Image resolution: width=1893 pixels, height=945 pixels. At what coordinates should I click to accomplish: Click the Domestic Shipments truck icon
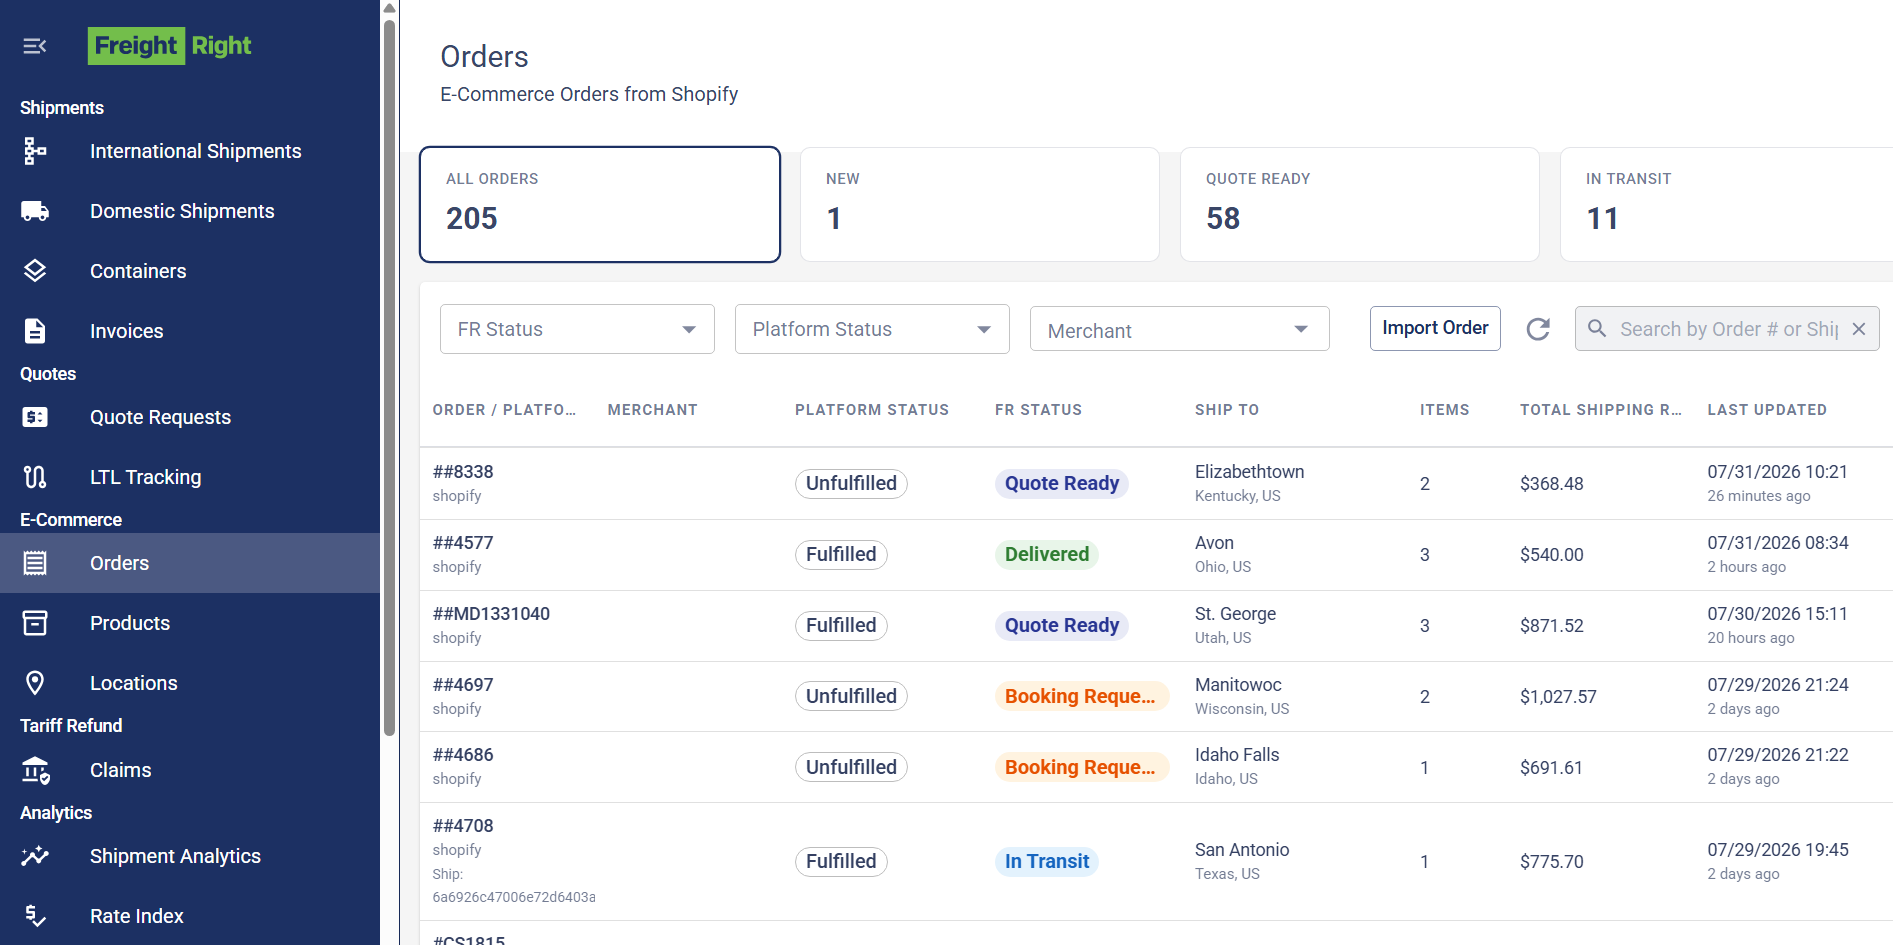35,211
